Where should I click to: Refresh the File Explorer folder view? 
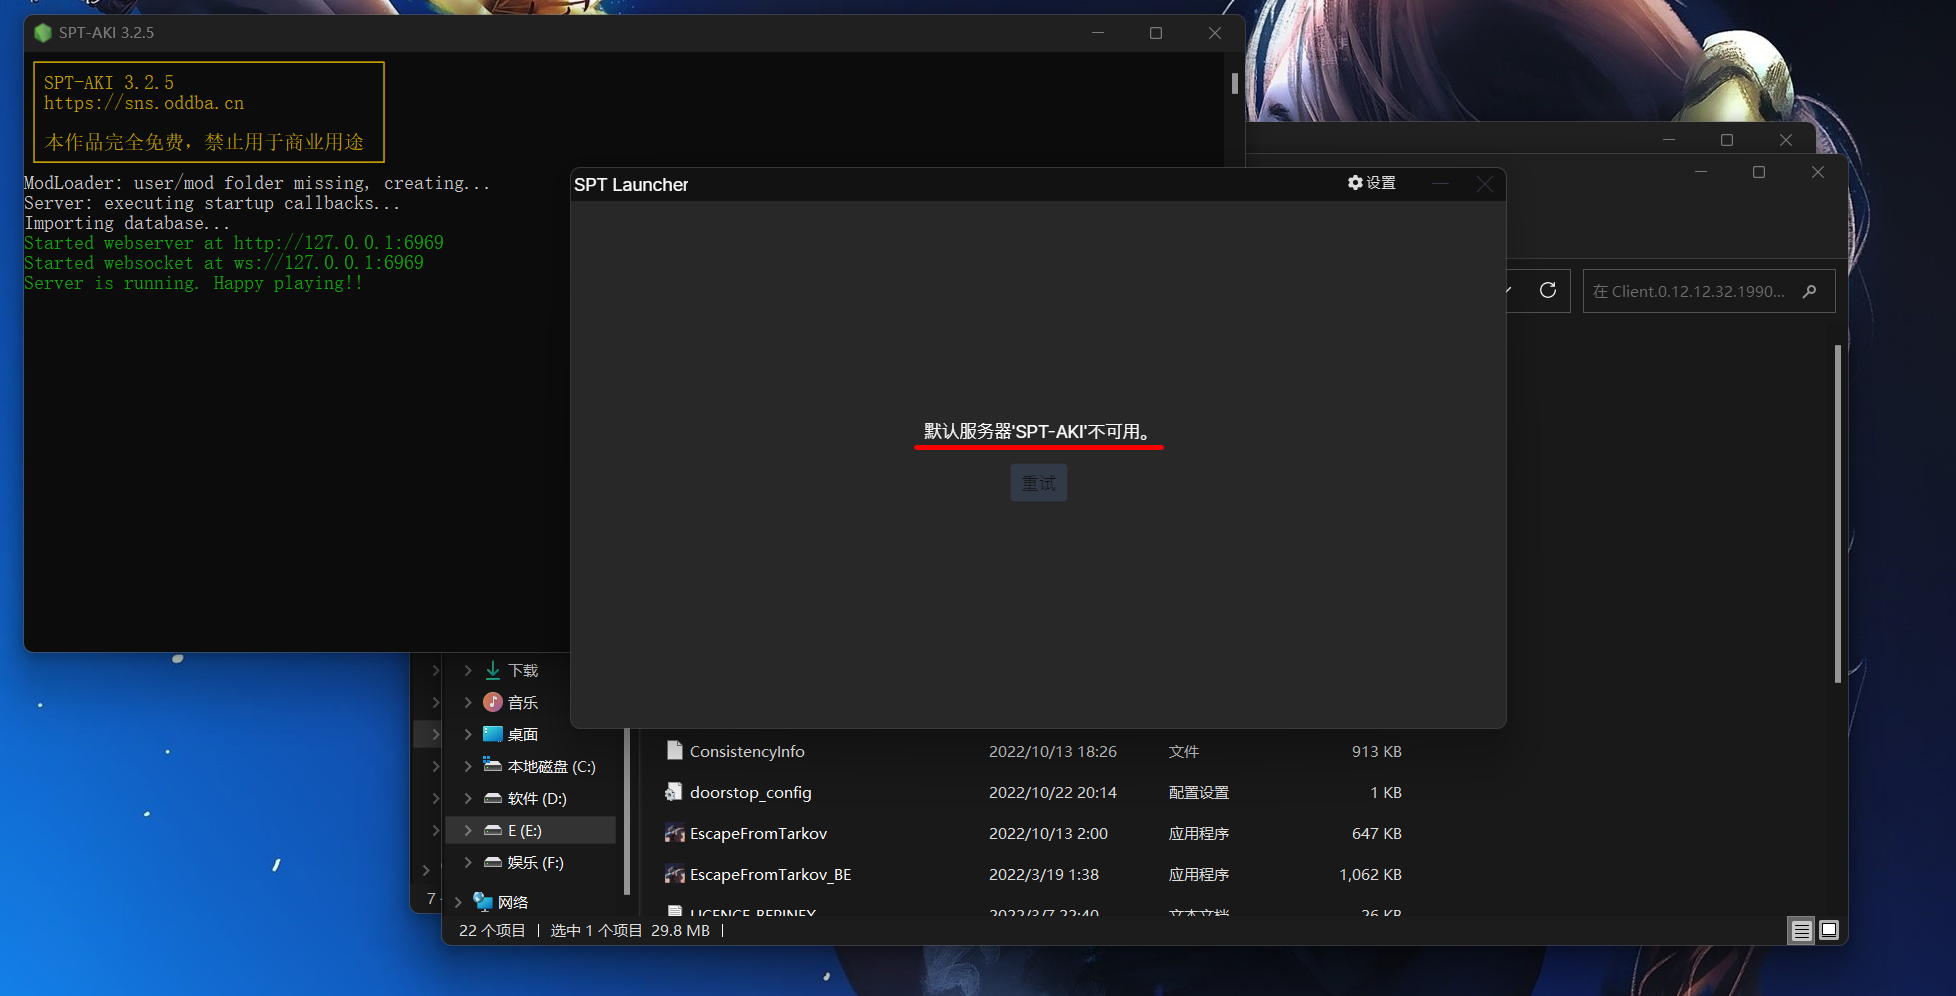coord(1548,290)
